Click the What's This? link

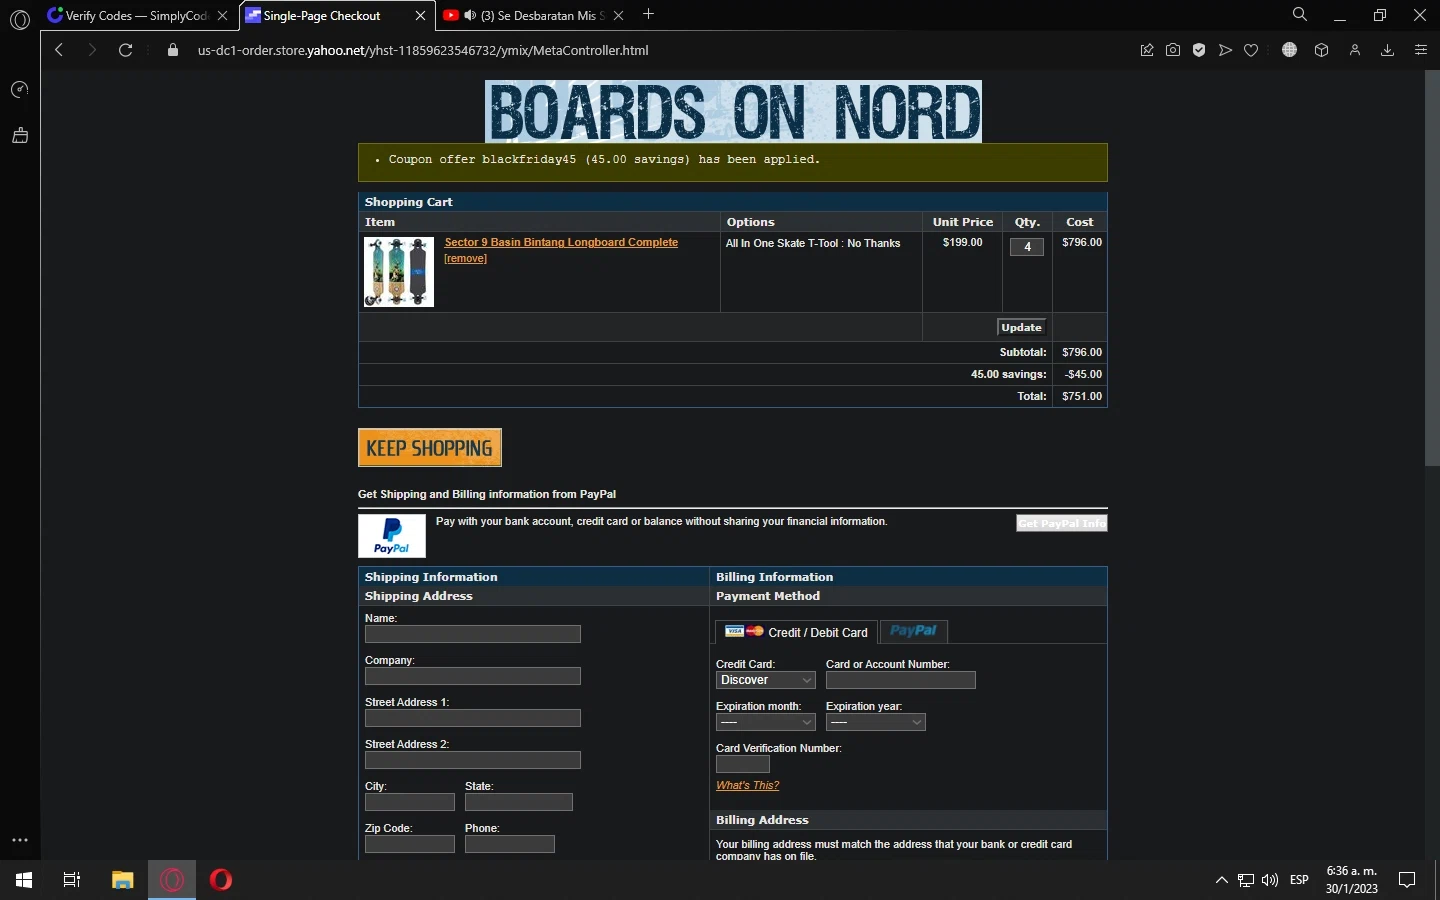pos(747,785)
